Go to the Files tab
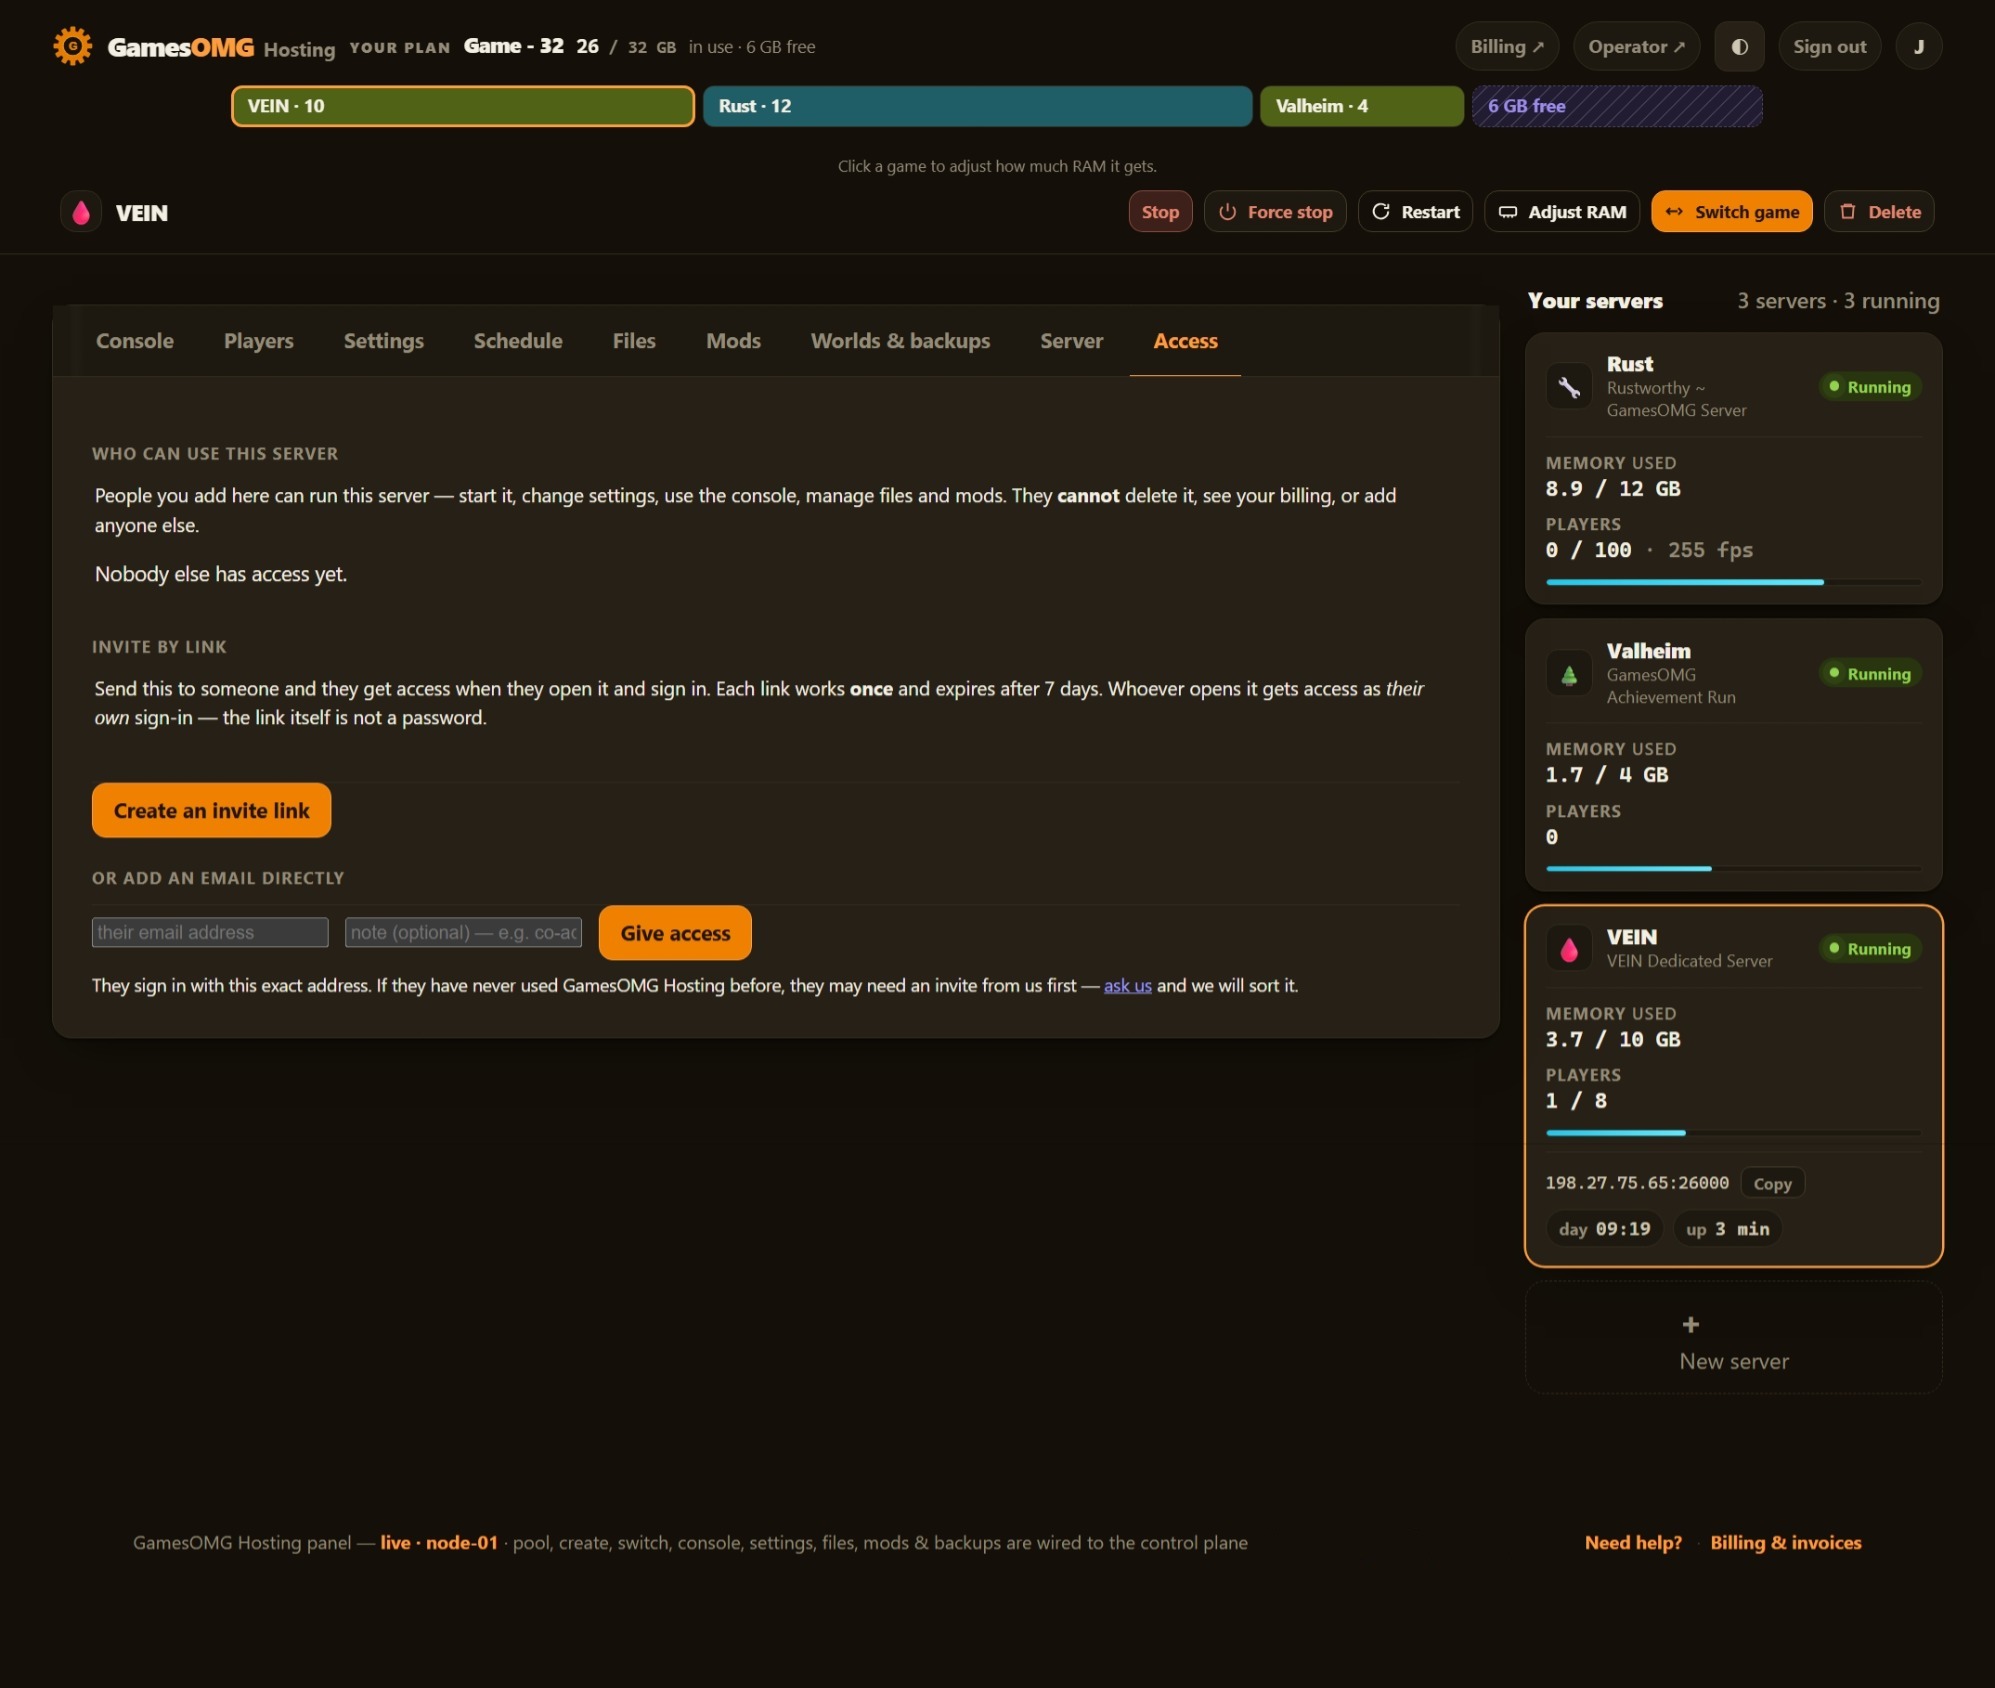Screen dimensions: 1995x1688 [634, 341]
